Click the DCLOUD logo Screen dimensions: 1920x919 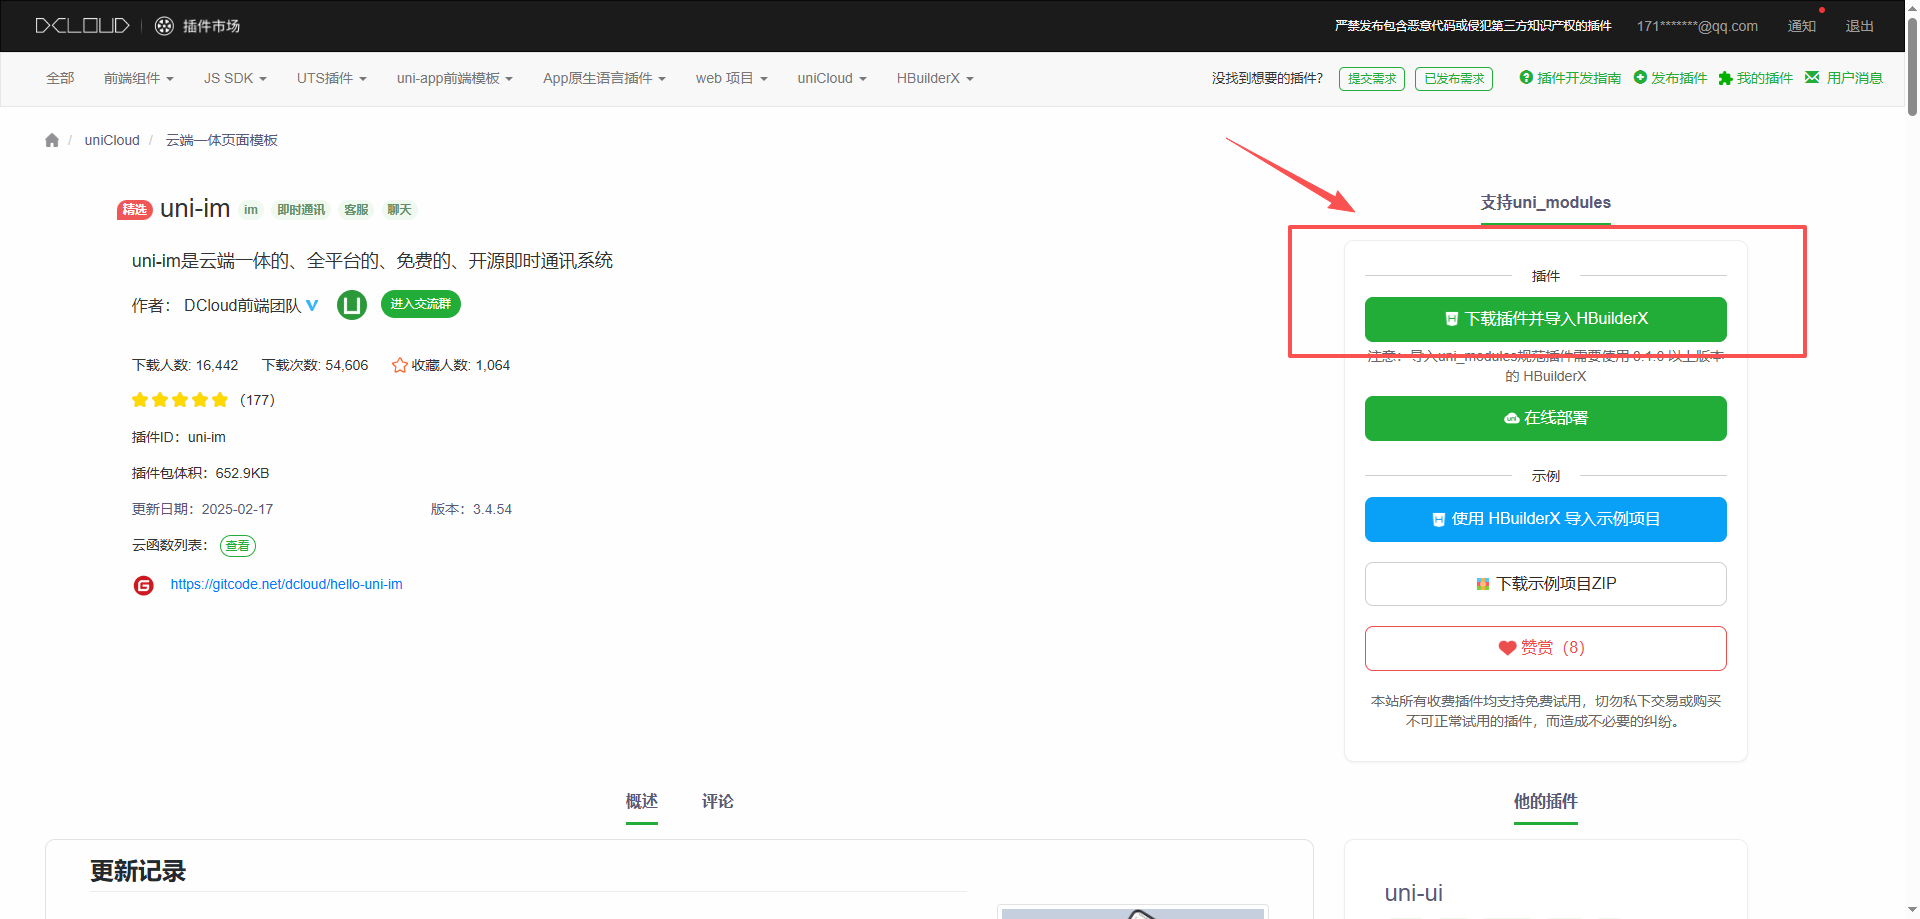coord(83,26)
